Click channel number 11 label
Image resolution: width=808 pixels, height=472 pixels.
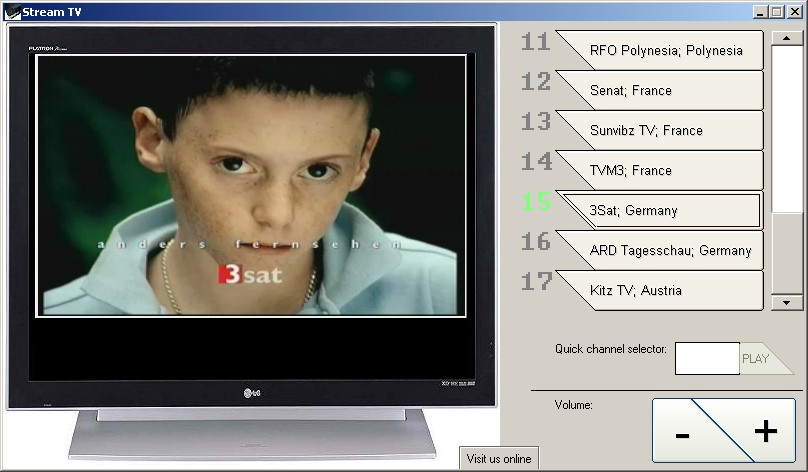(x=536, y=42)
